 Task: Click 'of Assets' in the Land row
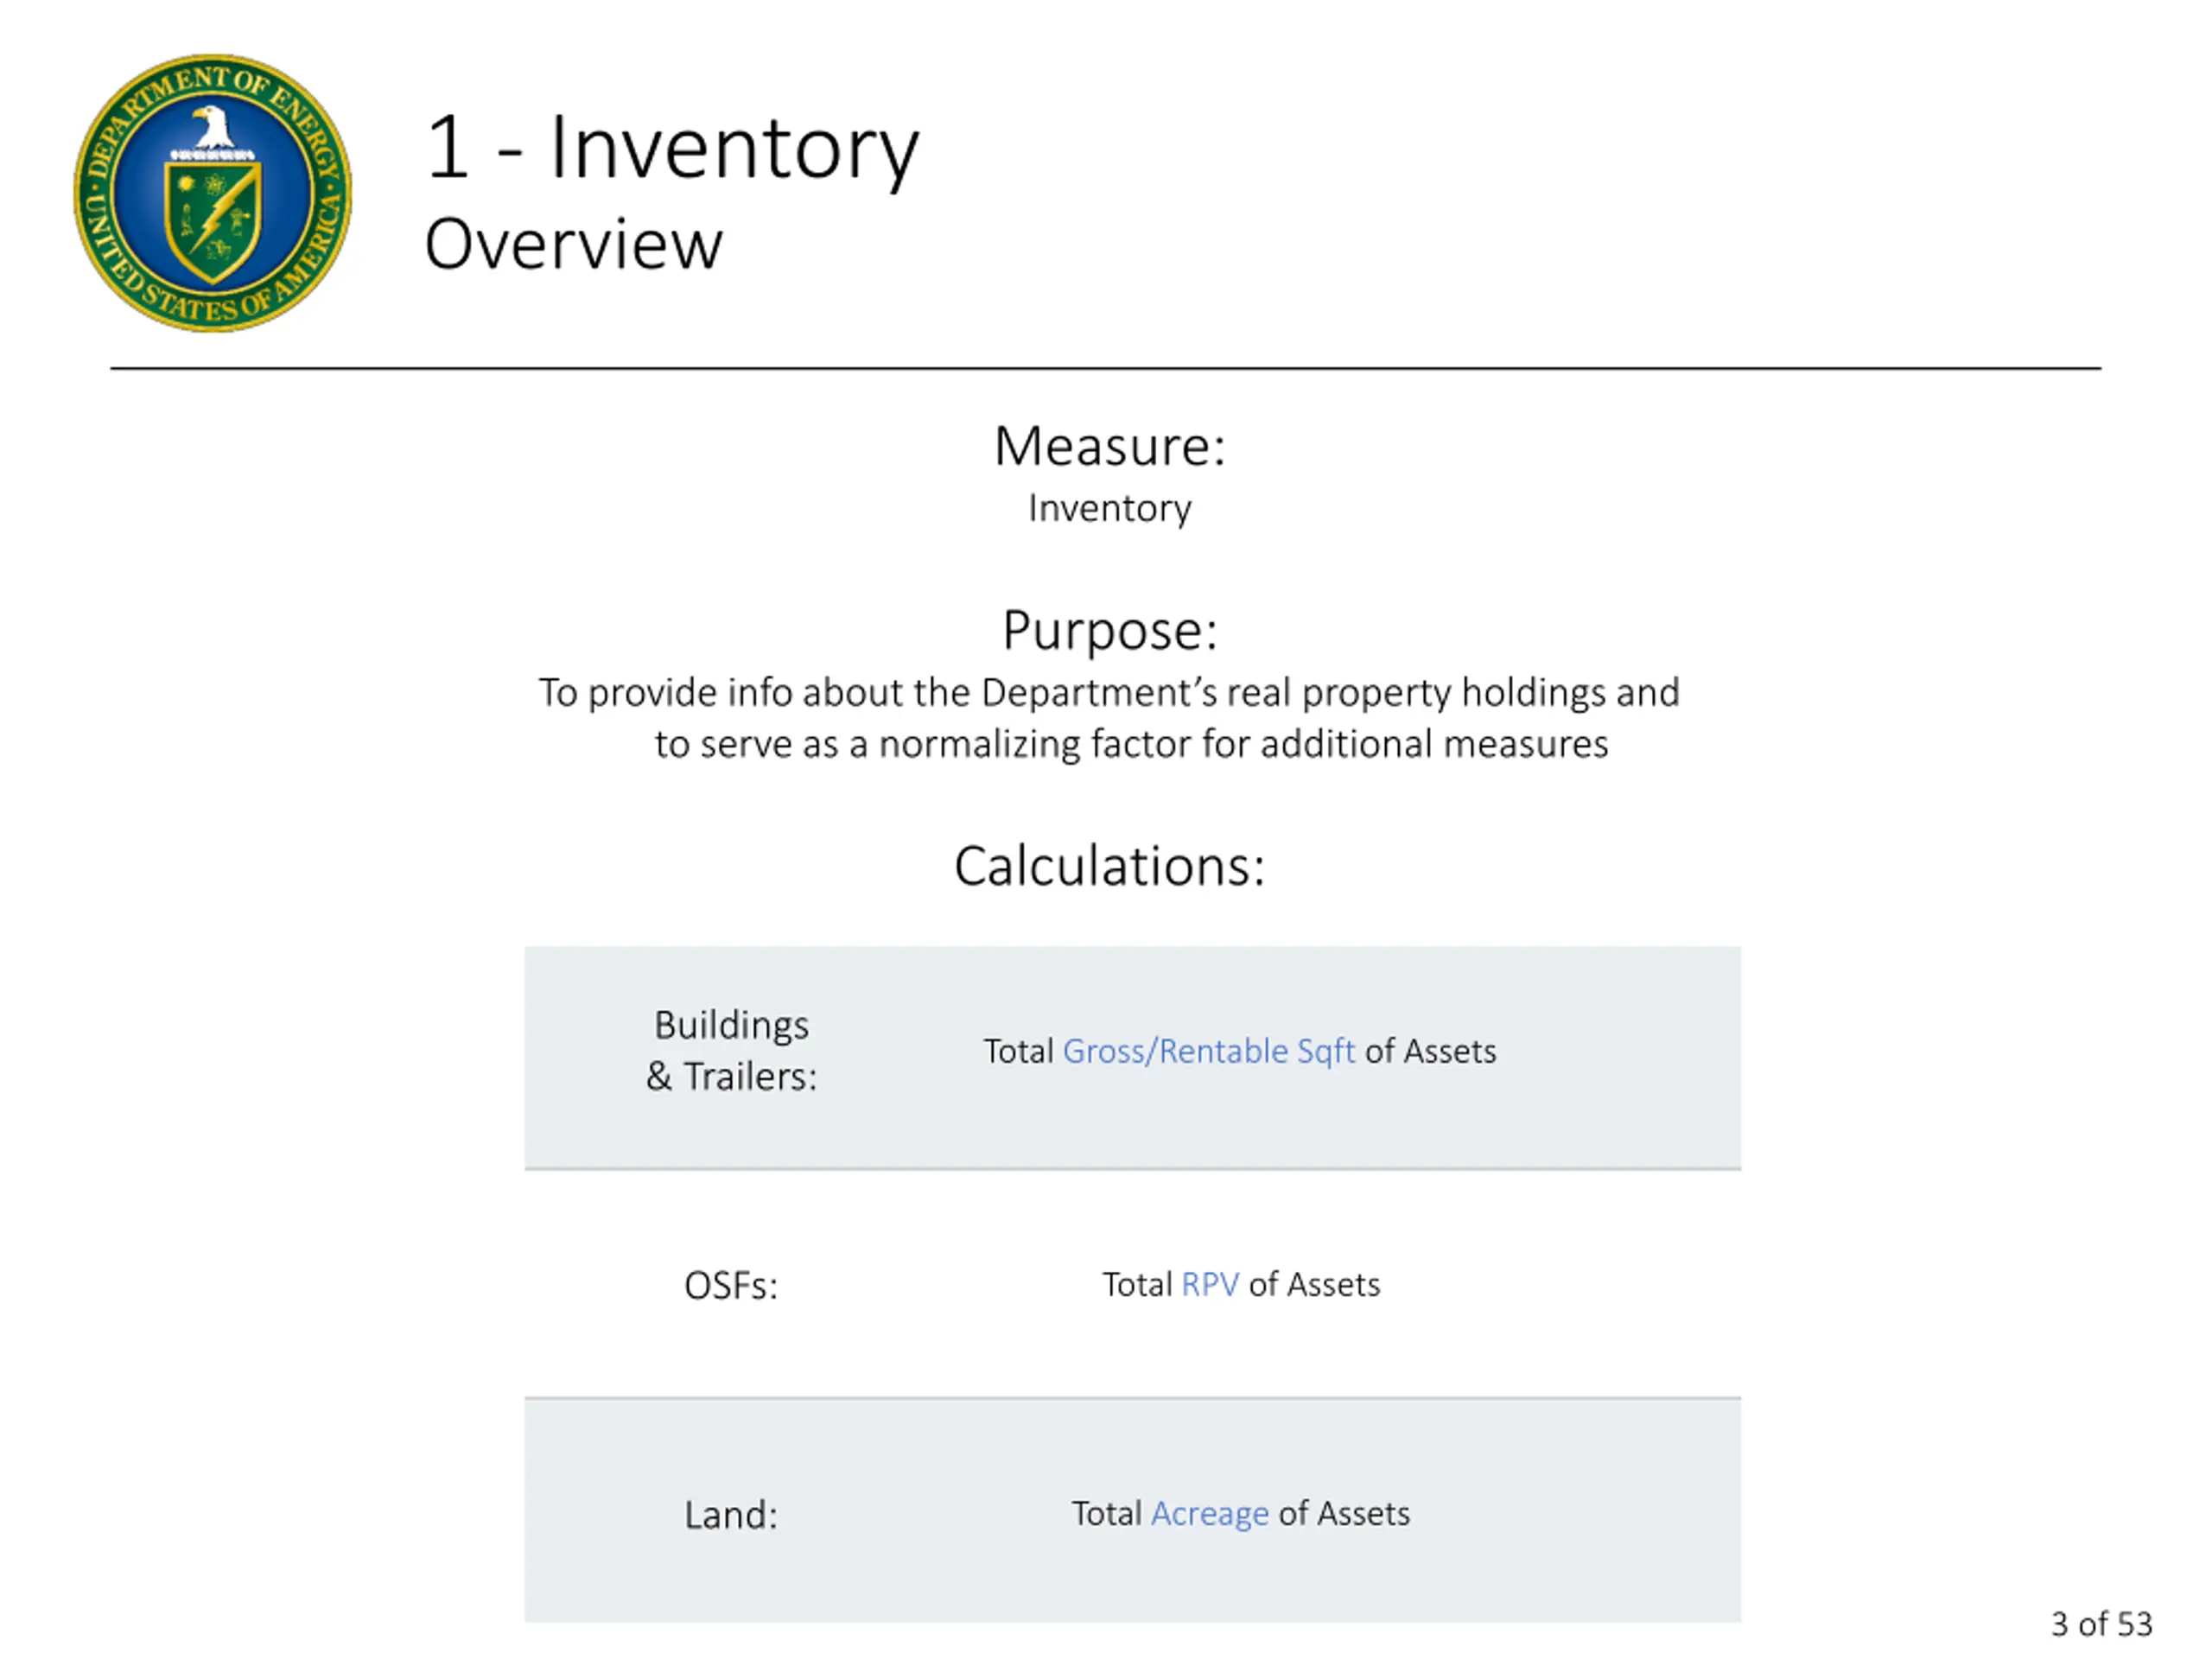[1344, 1513]
